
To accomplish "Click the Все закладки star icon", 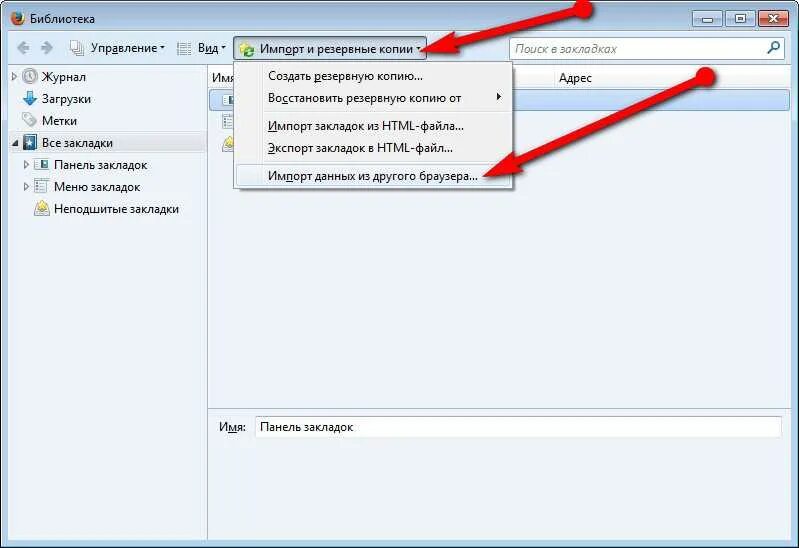I will pos(30,143).
